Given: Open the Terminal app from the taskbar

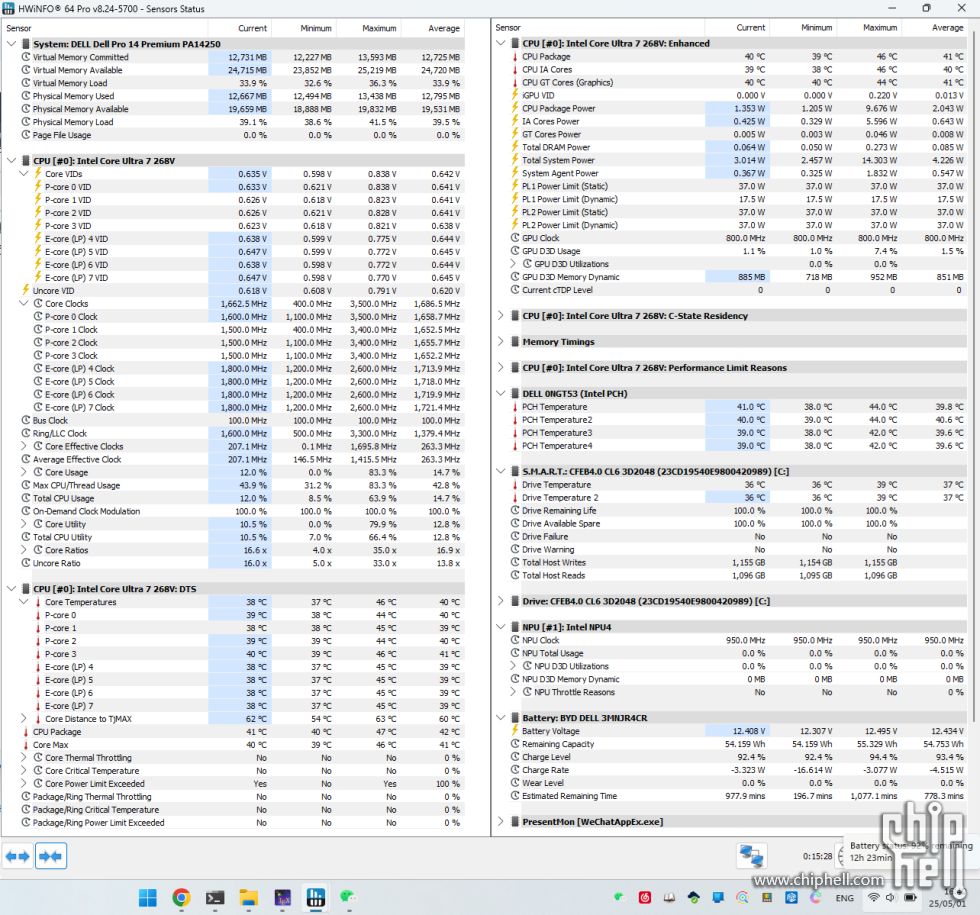Looking at the screenshot, I should pos(215,898).
